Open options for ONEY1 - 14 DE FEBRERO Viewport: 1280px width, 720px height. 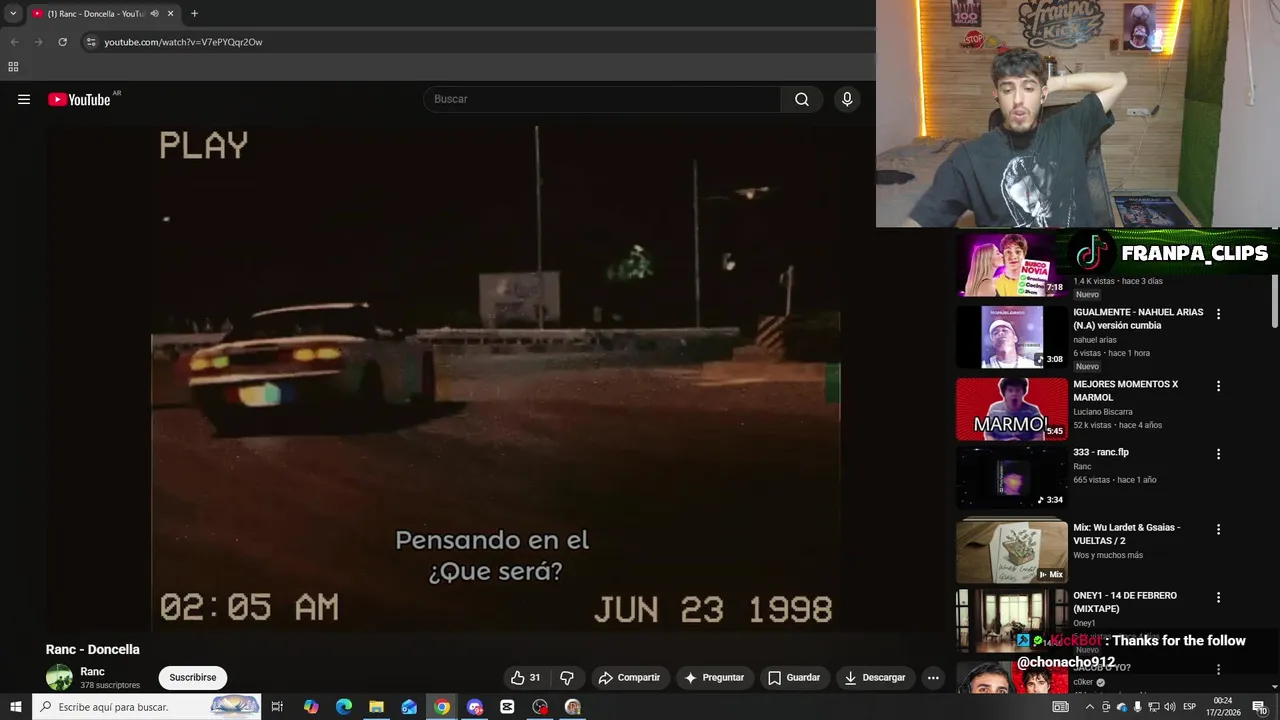coord(1218,597)
